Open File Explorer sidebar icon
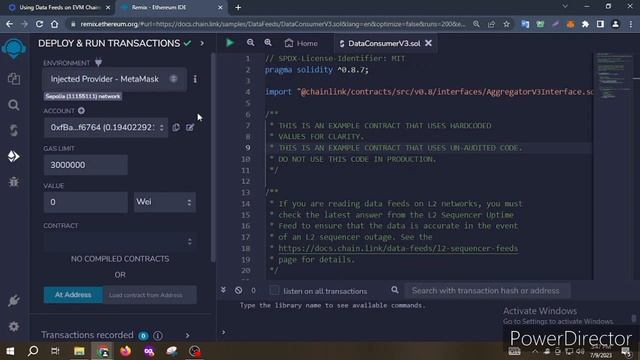 (14, 79)
